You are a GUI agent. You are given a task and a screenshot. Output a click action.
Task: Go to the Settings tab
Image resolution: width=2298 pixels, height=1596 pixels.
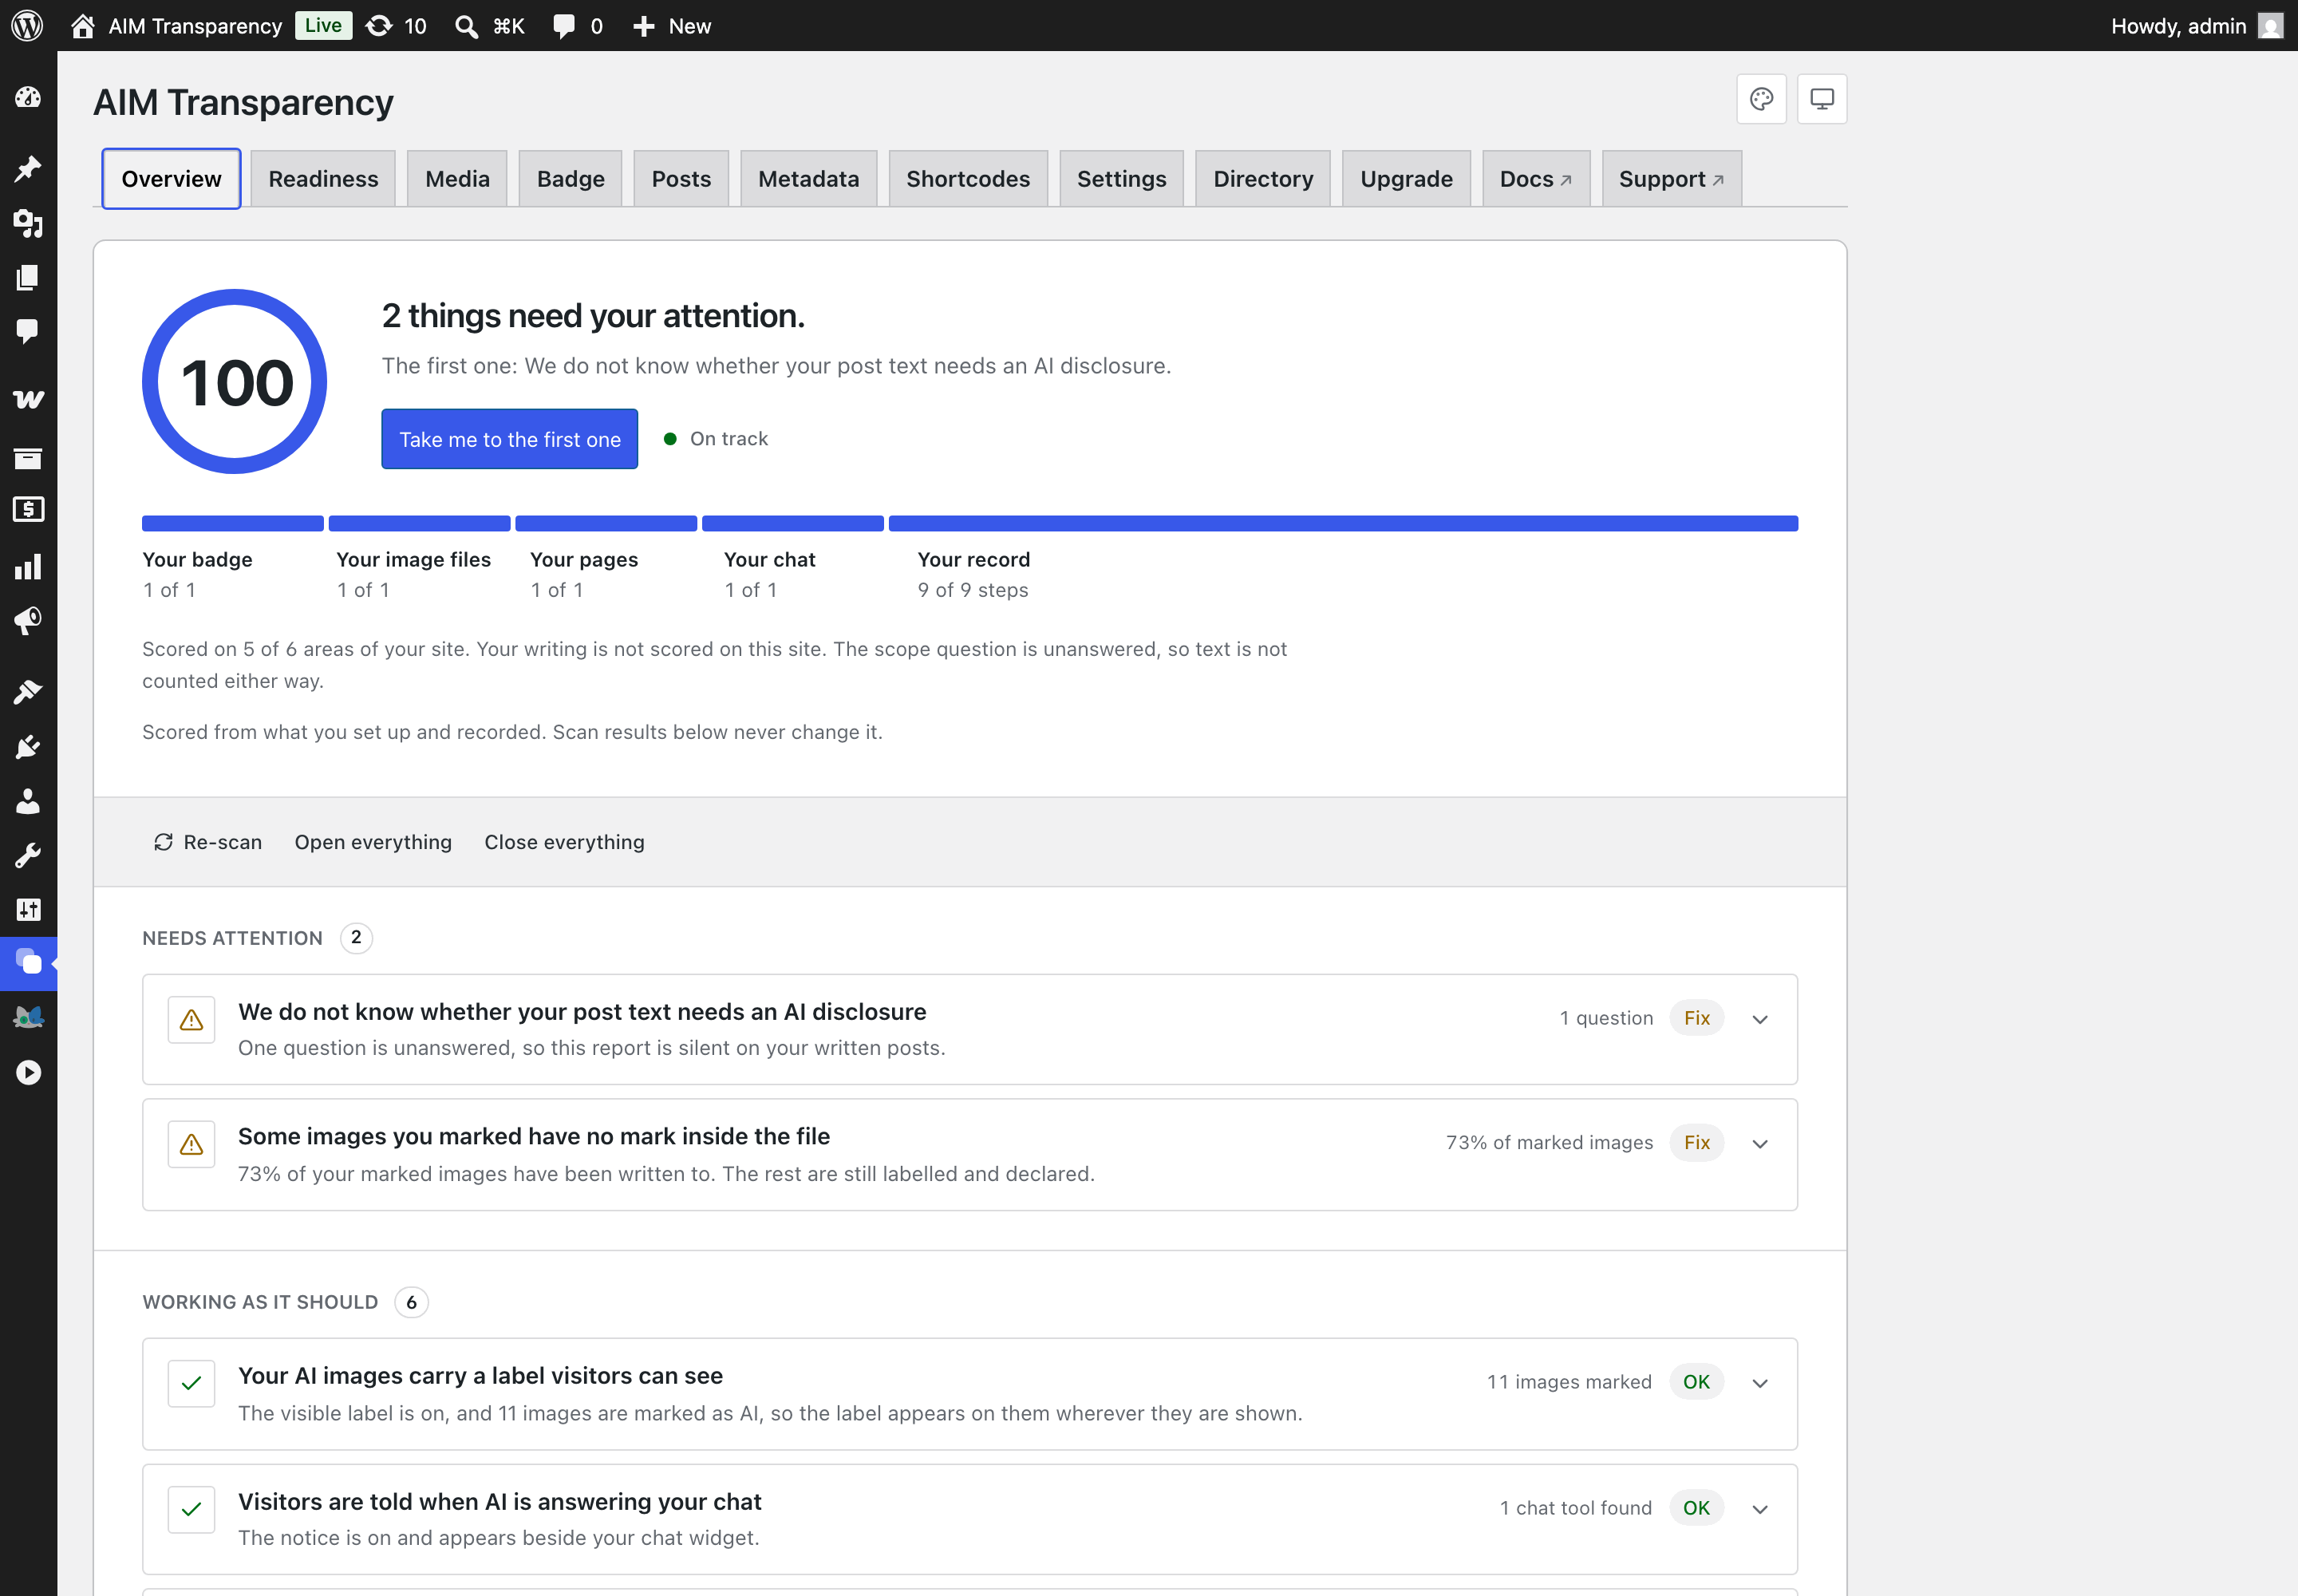pos(1121,179)
